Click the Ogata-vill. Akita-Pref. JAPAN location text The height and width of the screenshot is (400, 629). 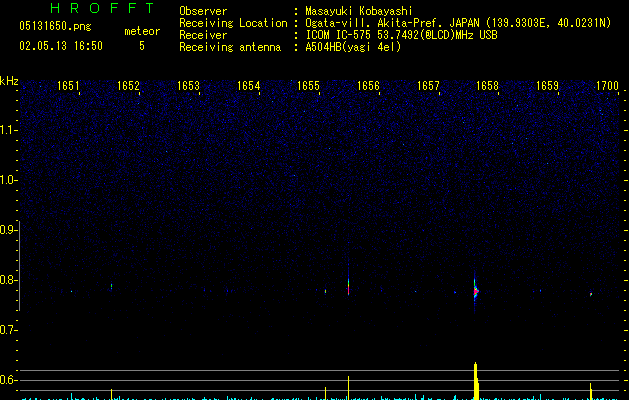[x=458, y=23]
